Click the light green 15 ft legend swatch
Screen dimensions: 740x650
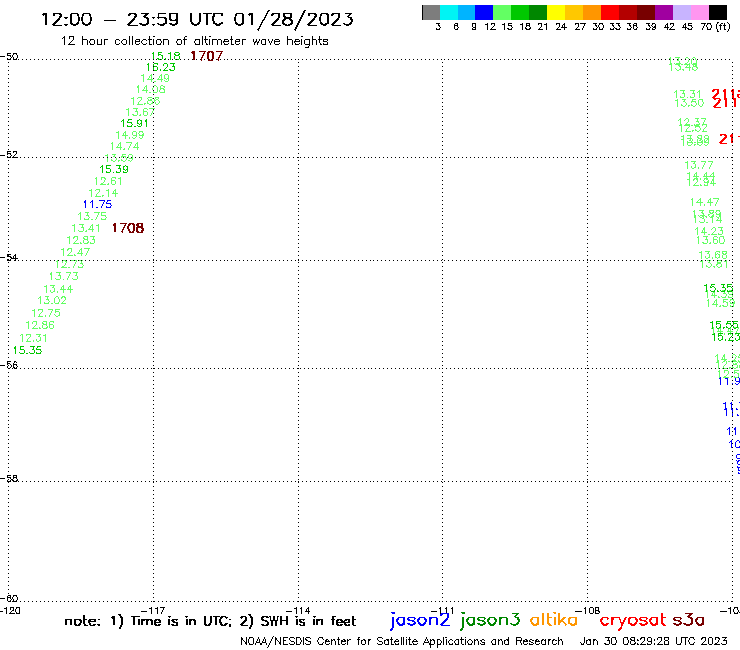pos(502,12)
